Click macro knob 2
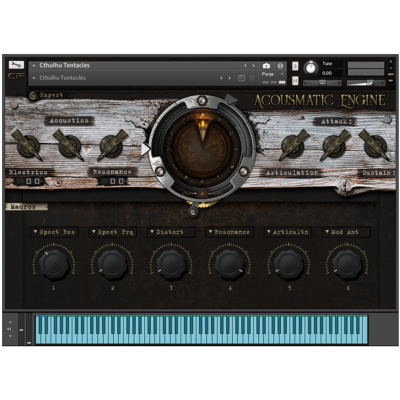This screenshot has height=400, width=400. 113,264
